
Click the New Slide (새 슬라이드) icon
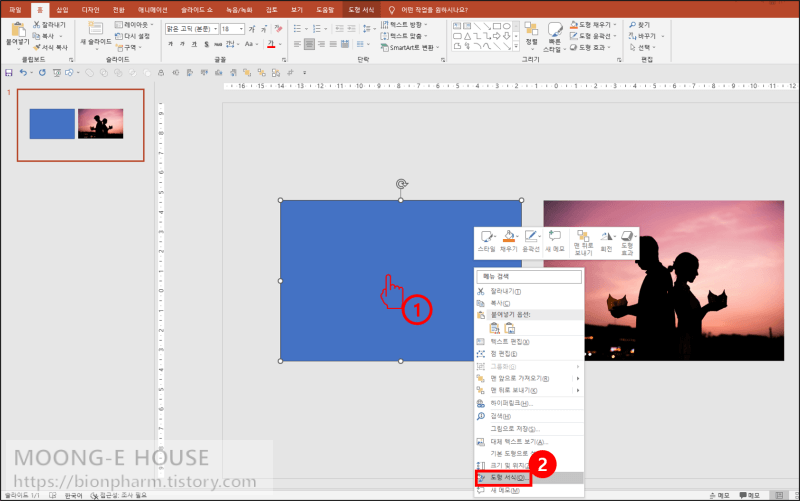coord(95,28)
